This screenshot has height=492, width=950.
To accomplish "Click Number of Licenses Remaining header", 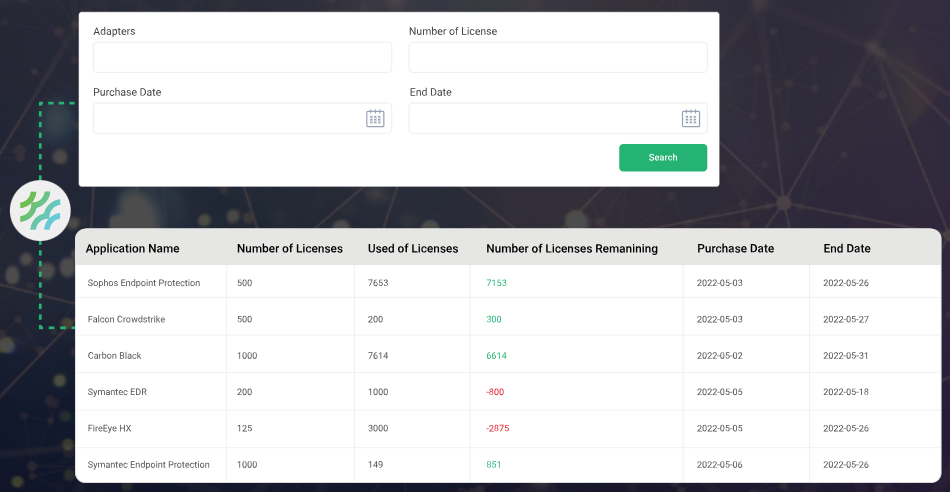I will point(572,248).
